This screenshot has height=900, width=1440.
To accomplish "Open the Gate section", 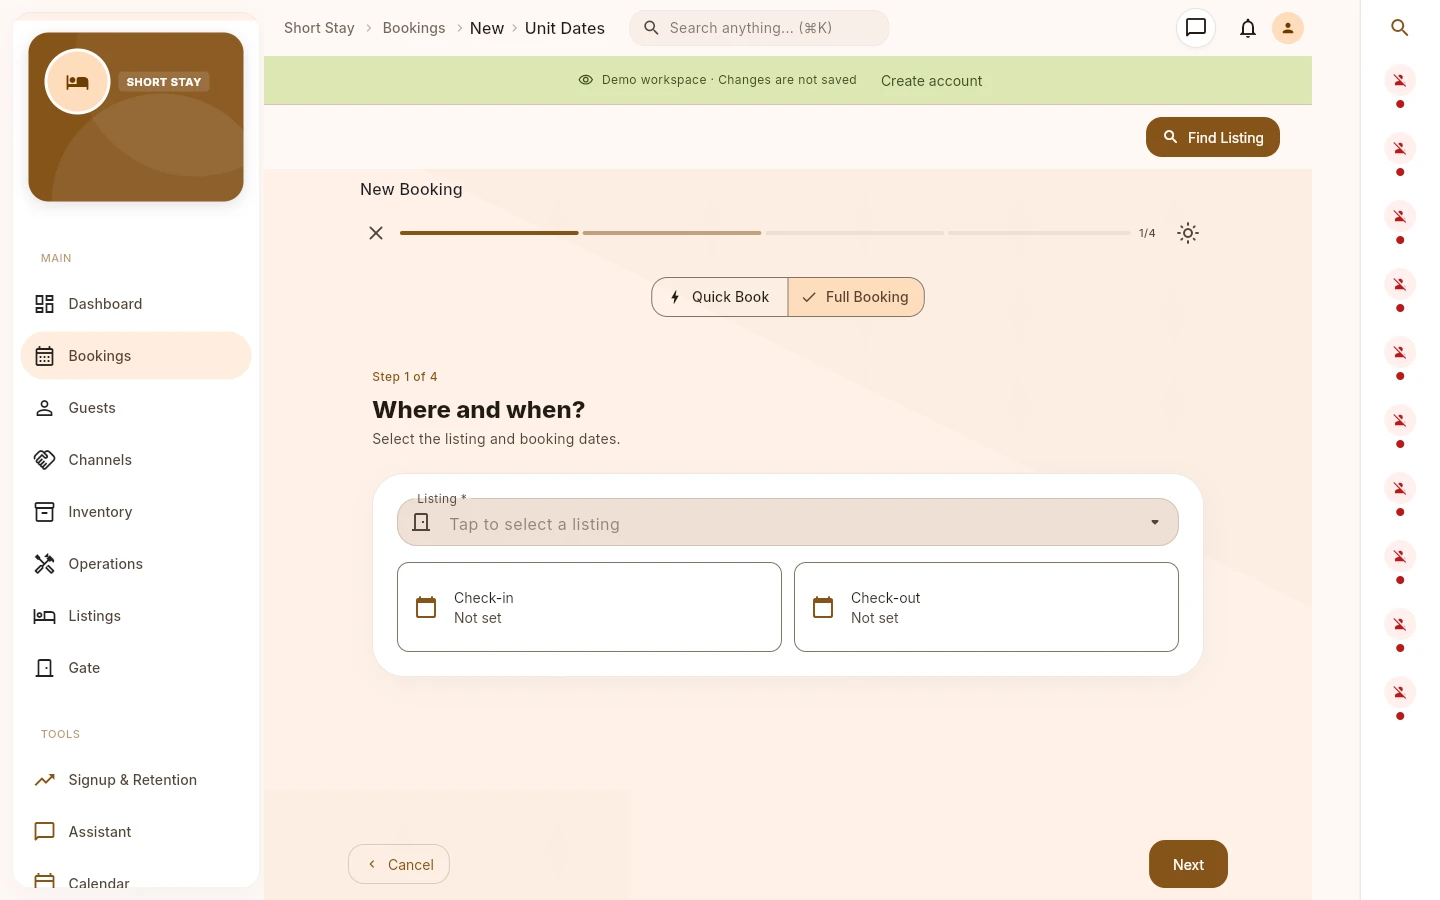I will point(136,668).
